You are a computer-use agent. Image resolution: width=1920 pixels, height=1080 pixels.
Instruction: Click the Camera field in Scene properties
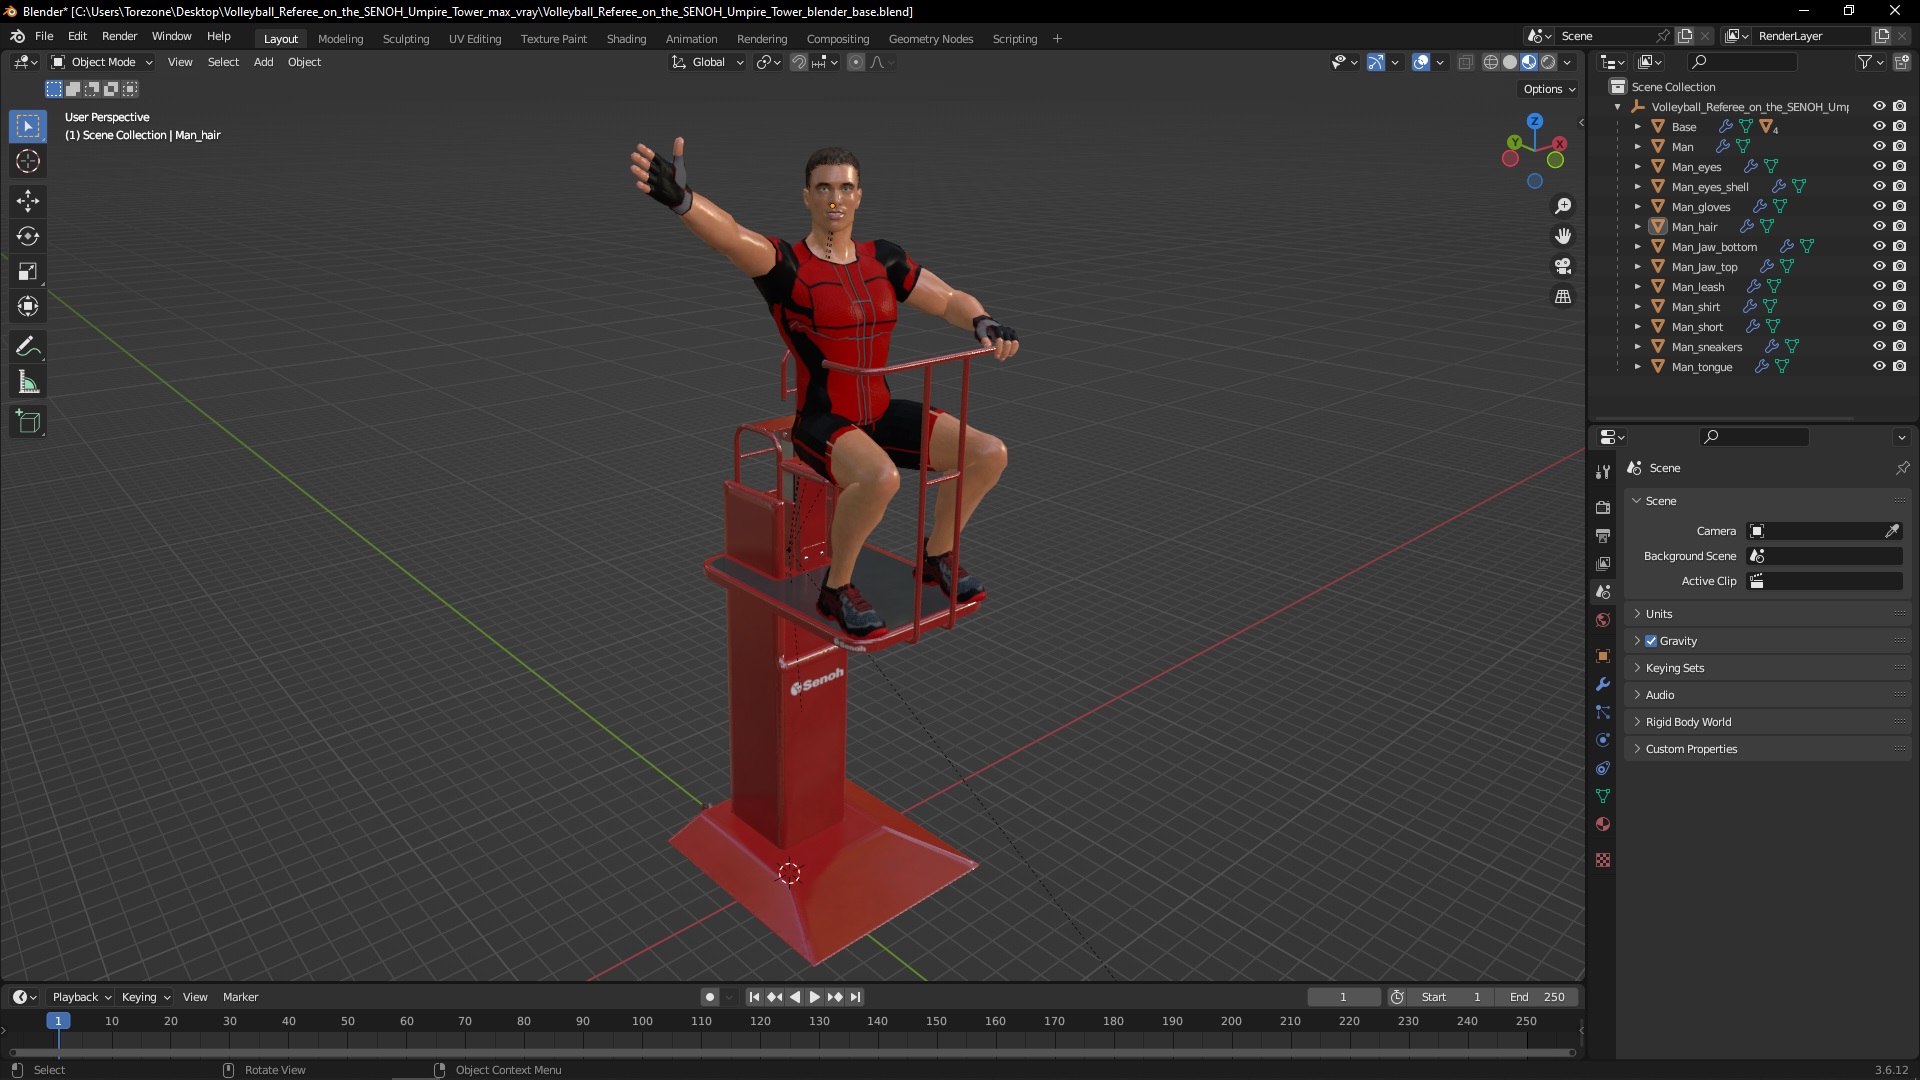[x=1824, y=531]
